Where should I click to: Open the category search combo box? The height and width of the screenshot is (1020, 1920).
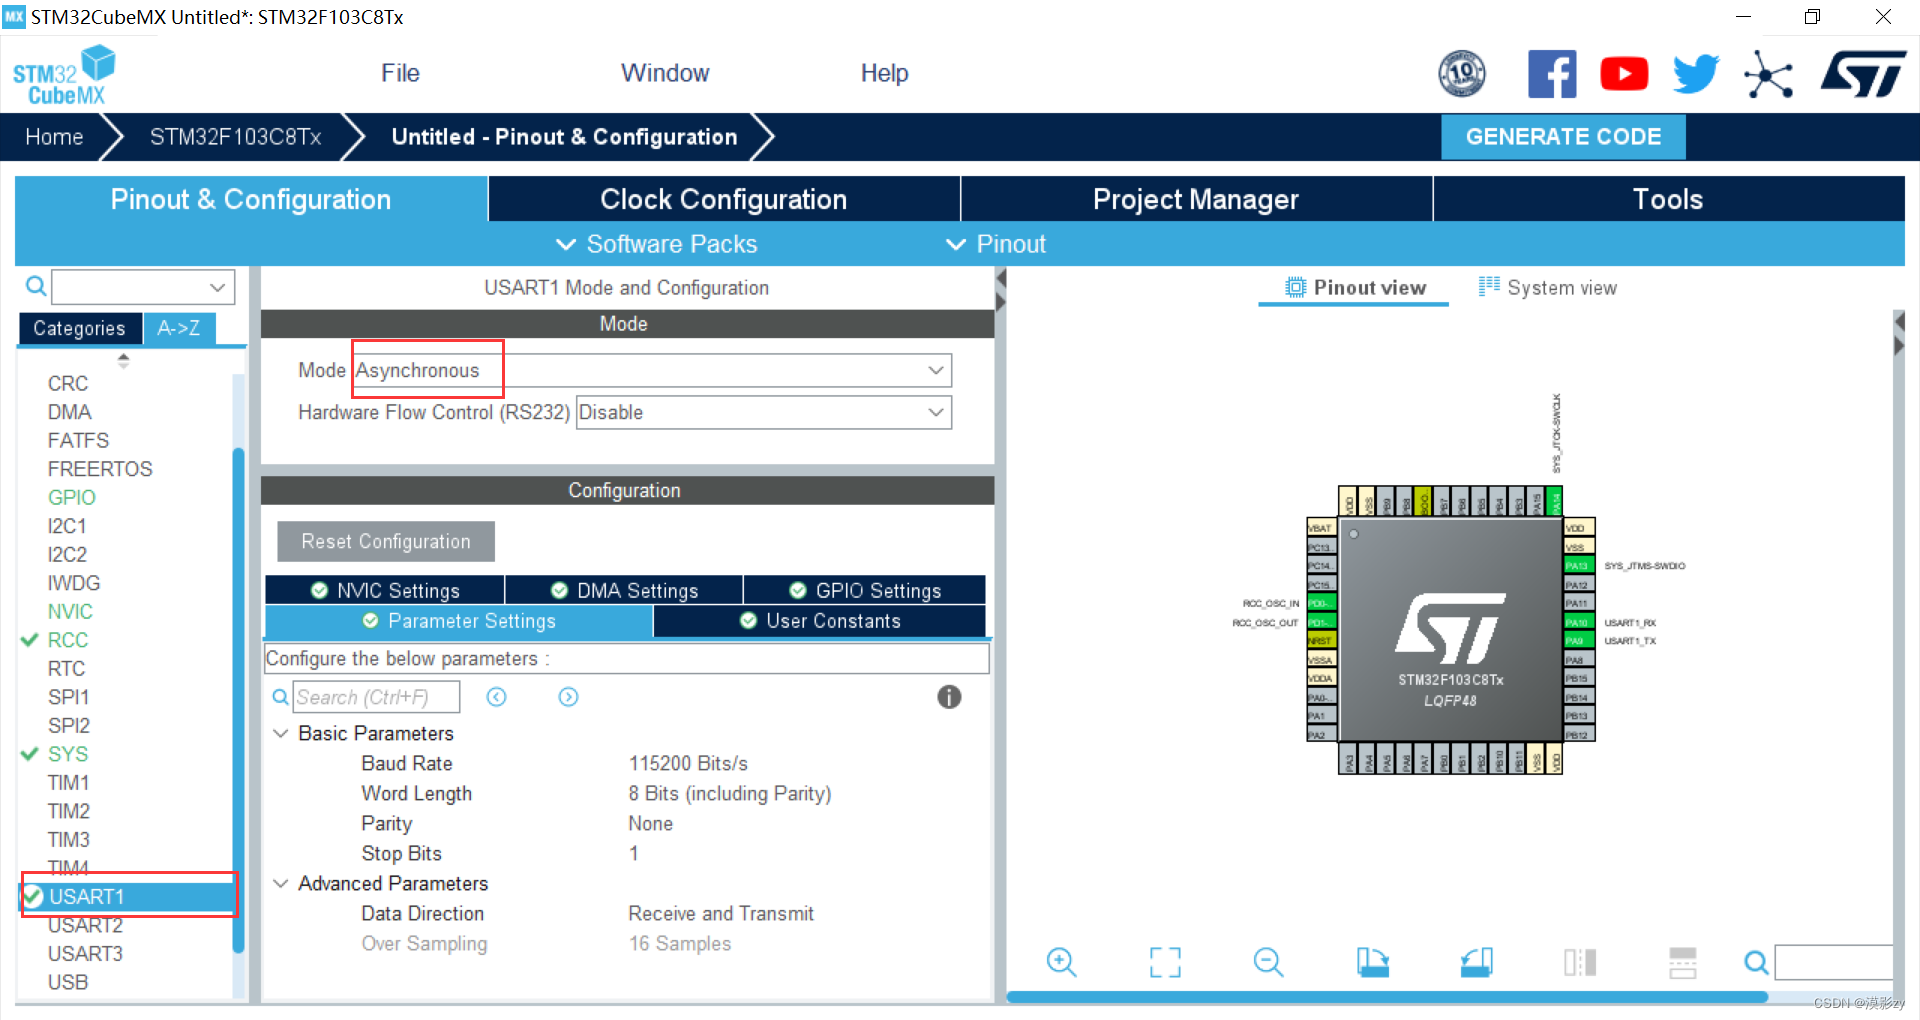point(143,287)
